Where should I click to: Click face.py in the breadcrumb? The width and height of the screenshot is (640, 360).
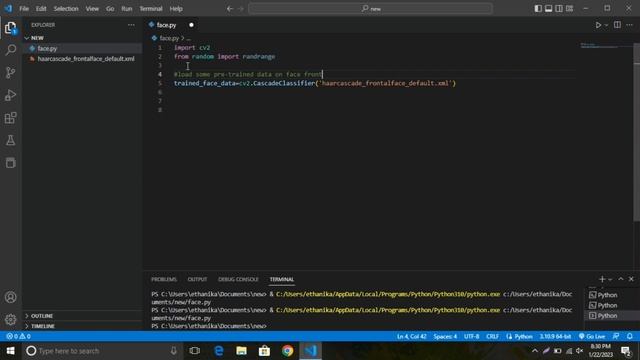[169, 38]
